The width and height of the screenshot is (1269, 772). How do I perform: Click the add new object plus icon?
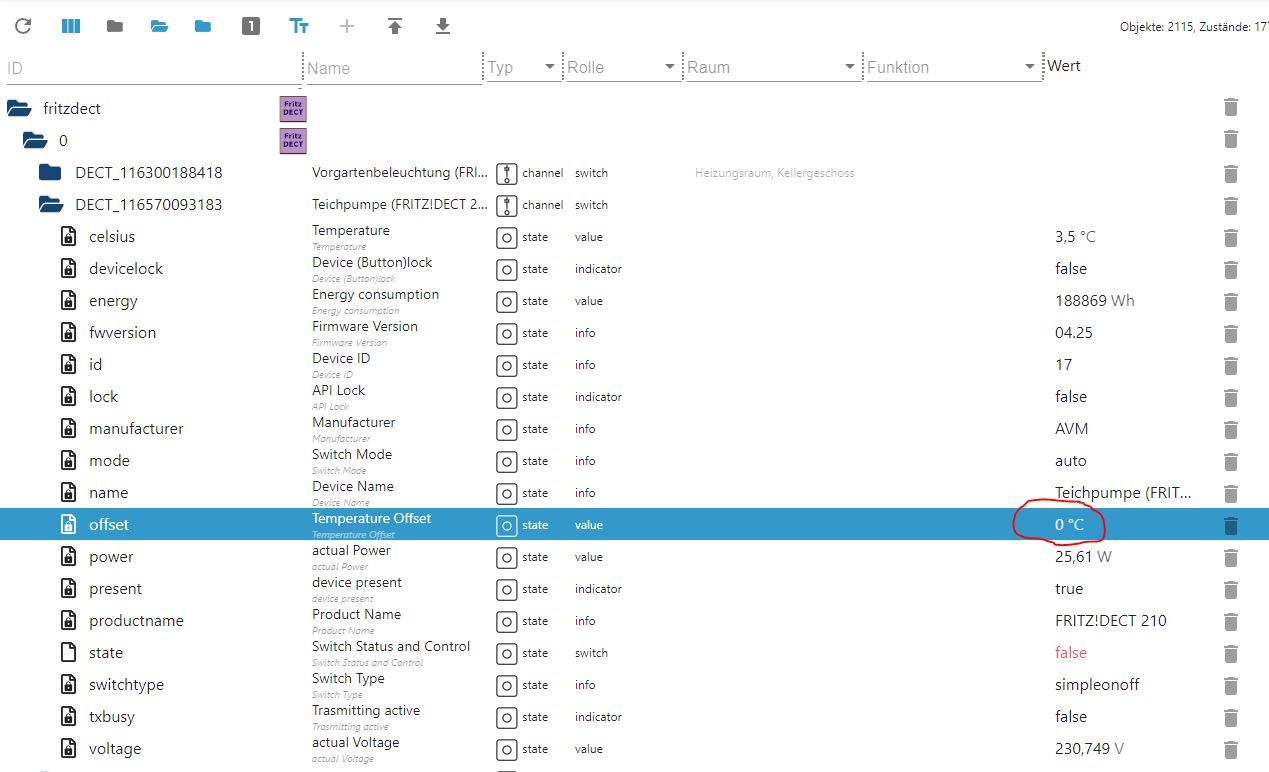pos(347,26)
